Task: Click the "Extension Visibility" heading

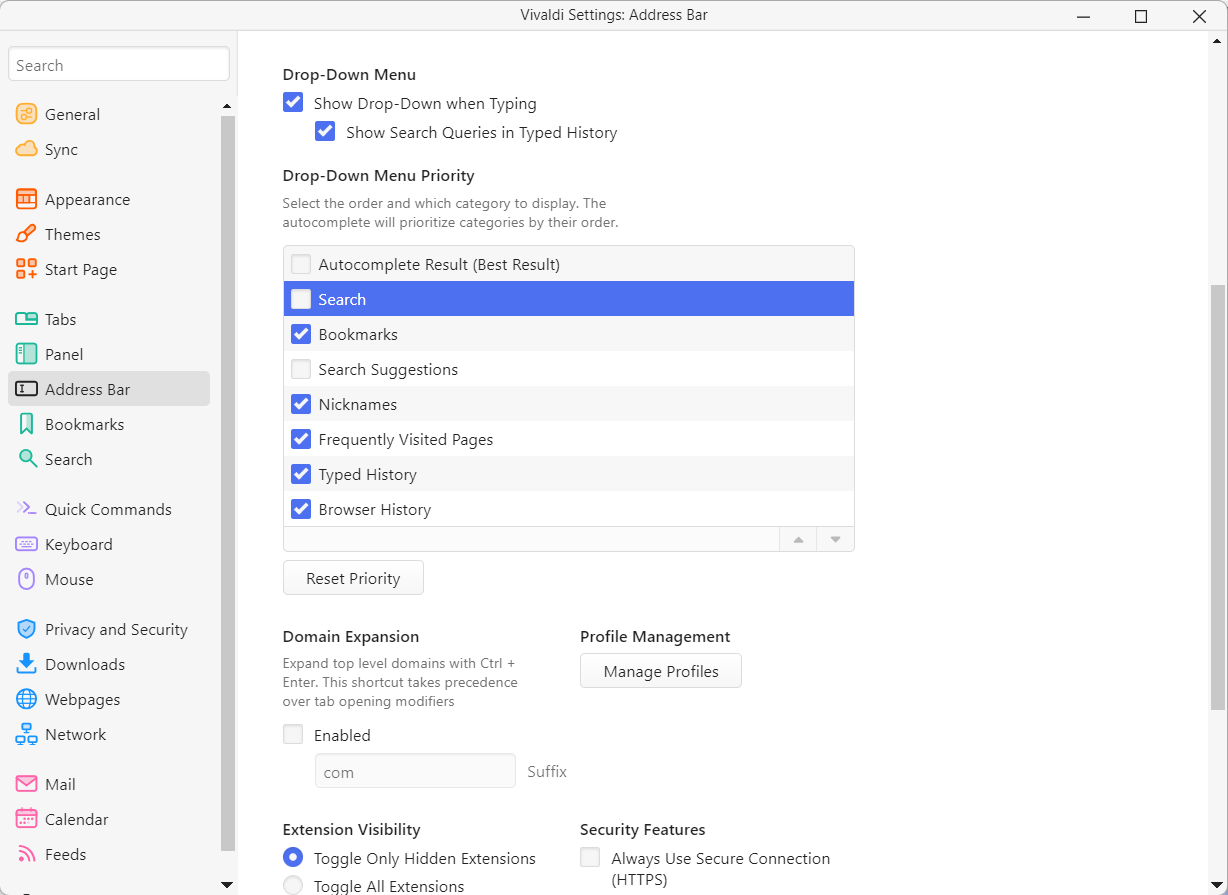Action: click(x=352, y=830)
